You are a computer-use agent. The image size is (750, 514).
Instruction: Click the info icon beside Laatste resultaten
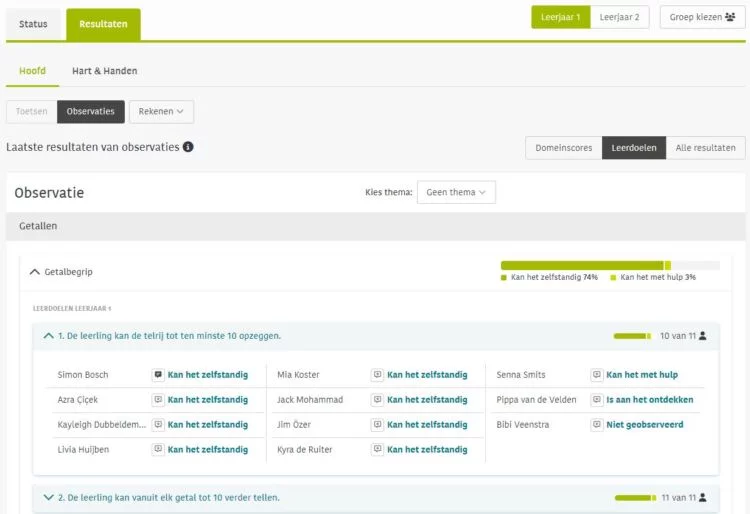pyautogui.click(x=188, y=147)
